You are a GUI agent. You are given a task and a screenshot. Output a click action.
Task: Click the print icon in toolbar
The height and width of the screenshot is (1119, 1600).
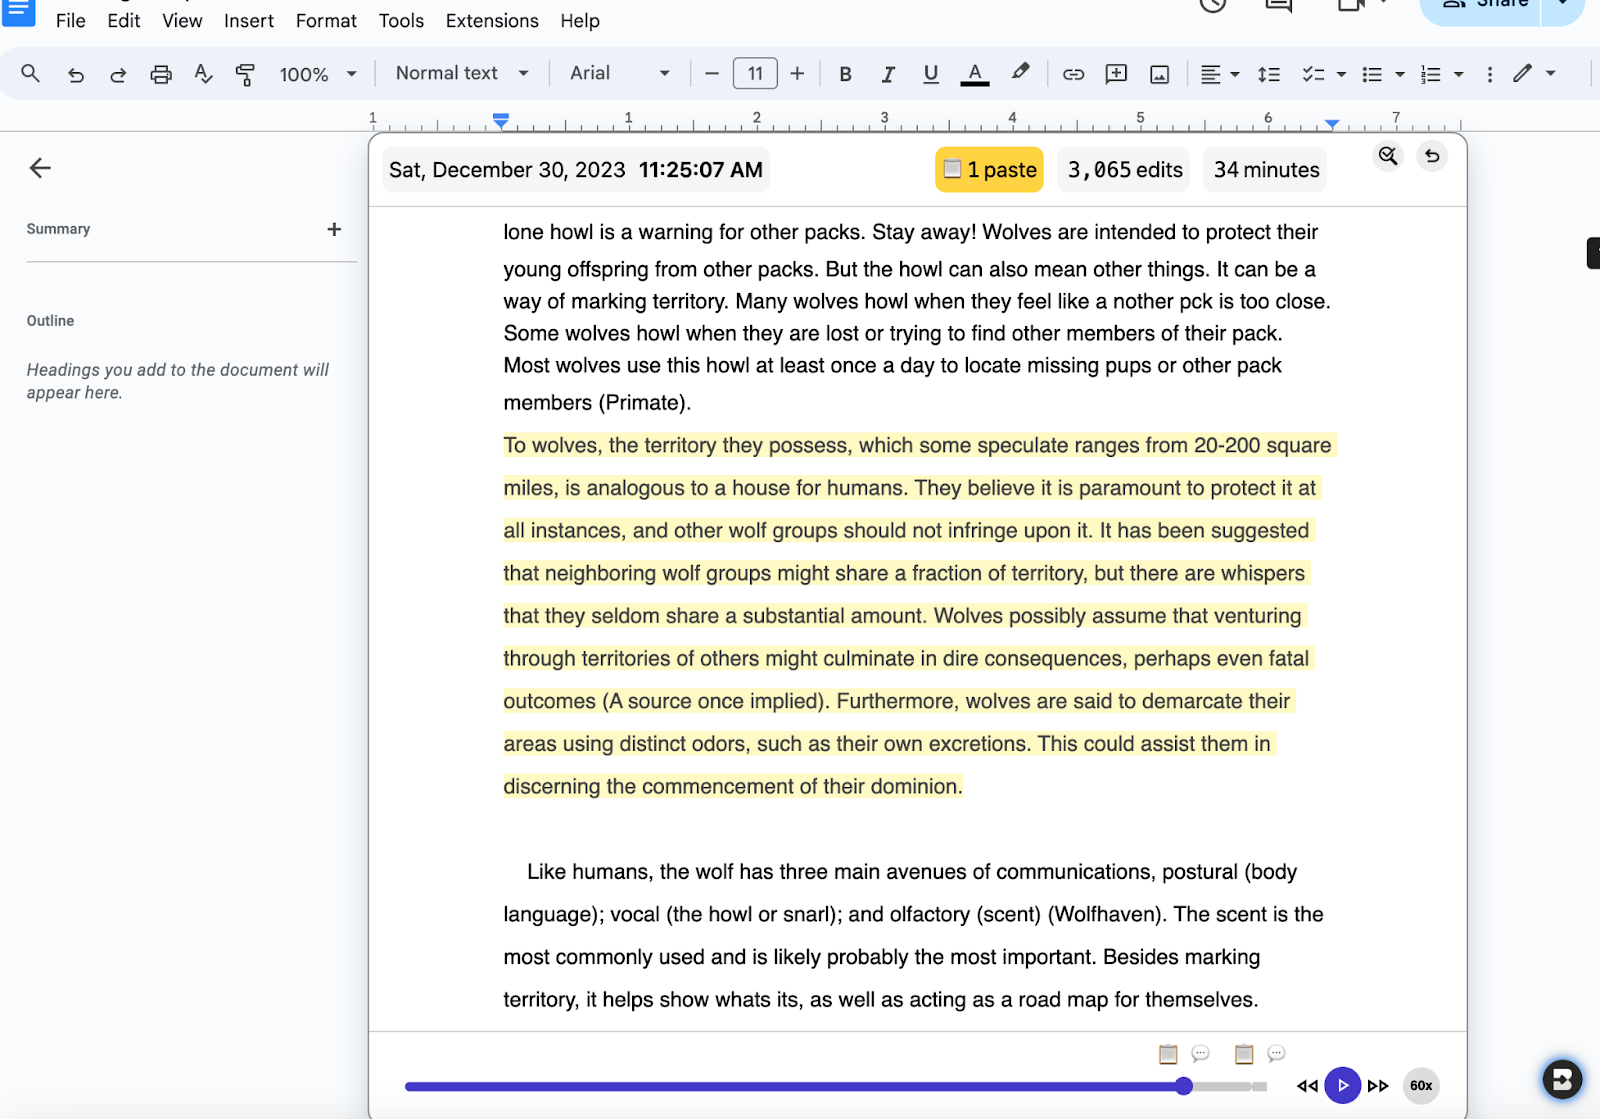(x=161, y=74)
